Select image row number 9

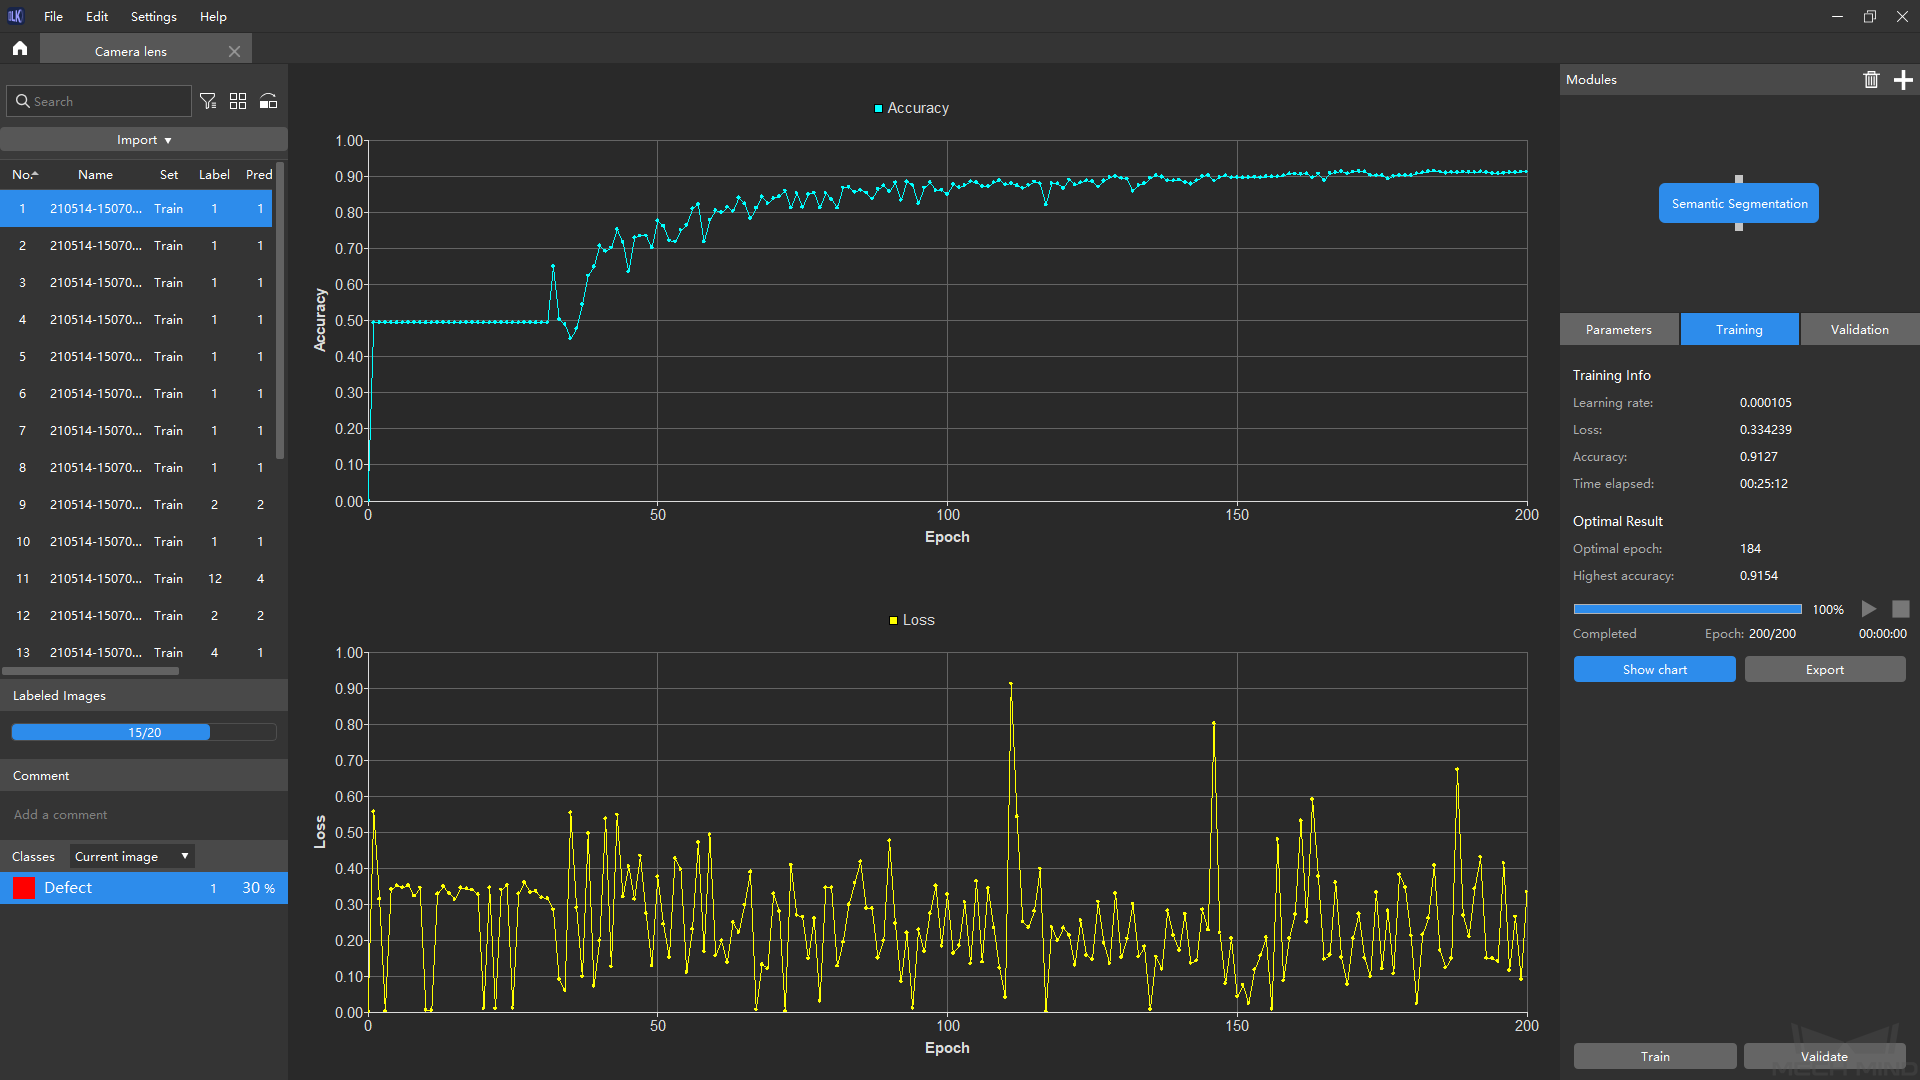[137, 505]
